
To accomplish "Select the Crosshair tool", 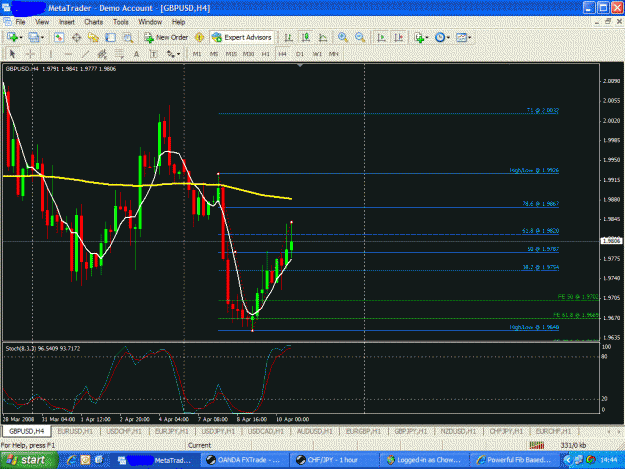I will point(30,54).
